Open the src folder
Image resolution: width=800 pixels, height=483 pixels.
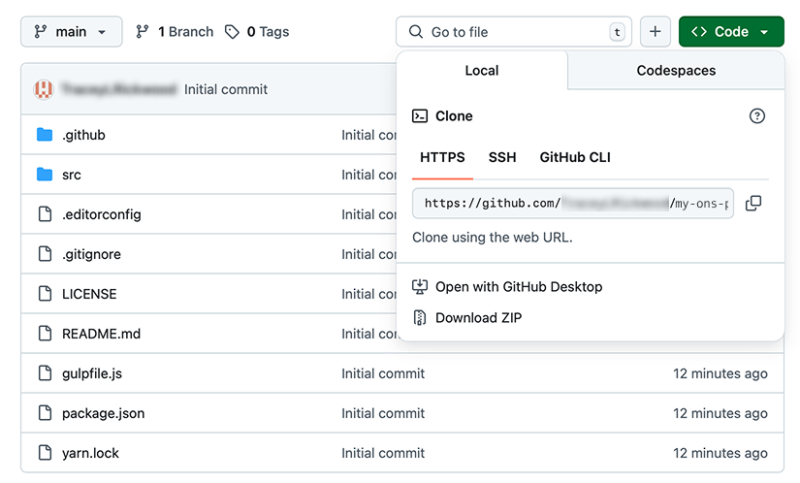(x=71, y=174)
